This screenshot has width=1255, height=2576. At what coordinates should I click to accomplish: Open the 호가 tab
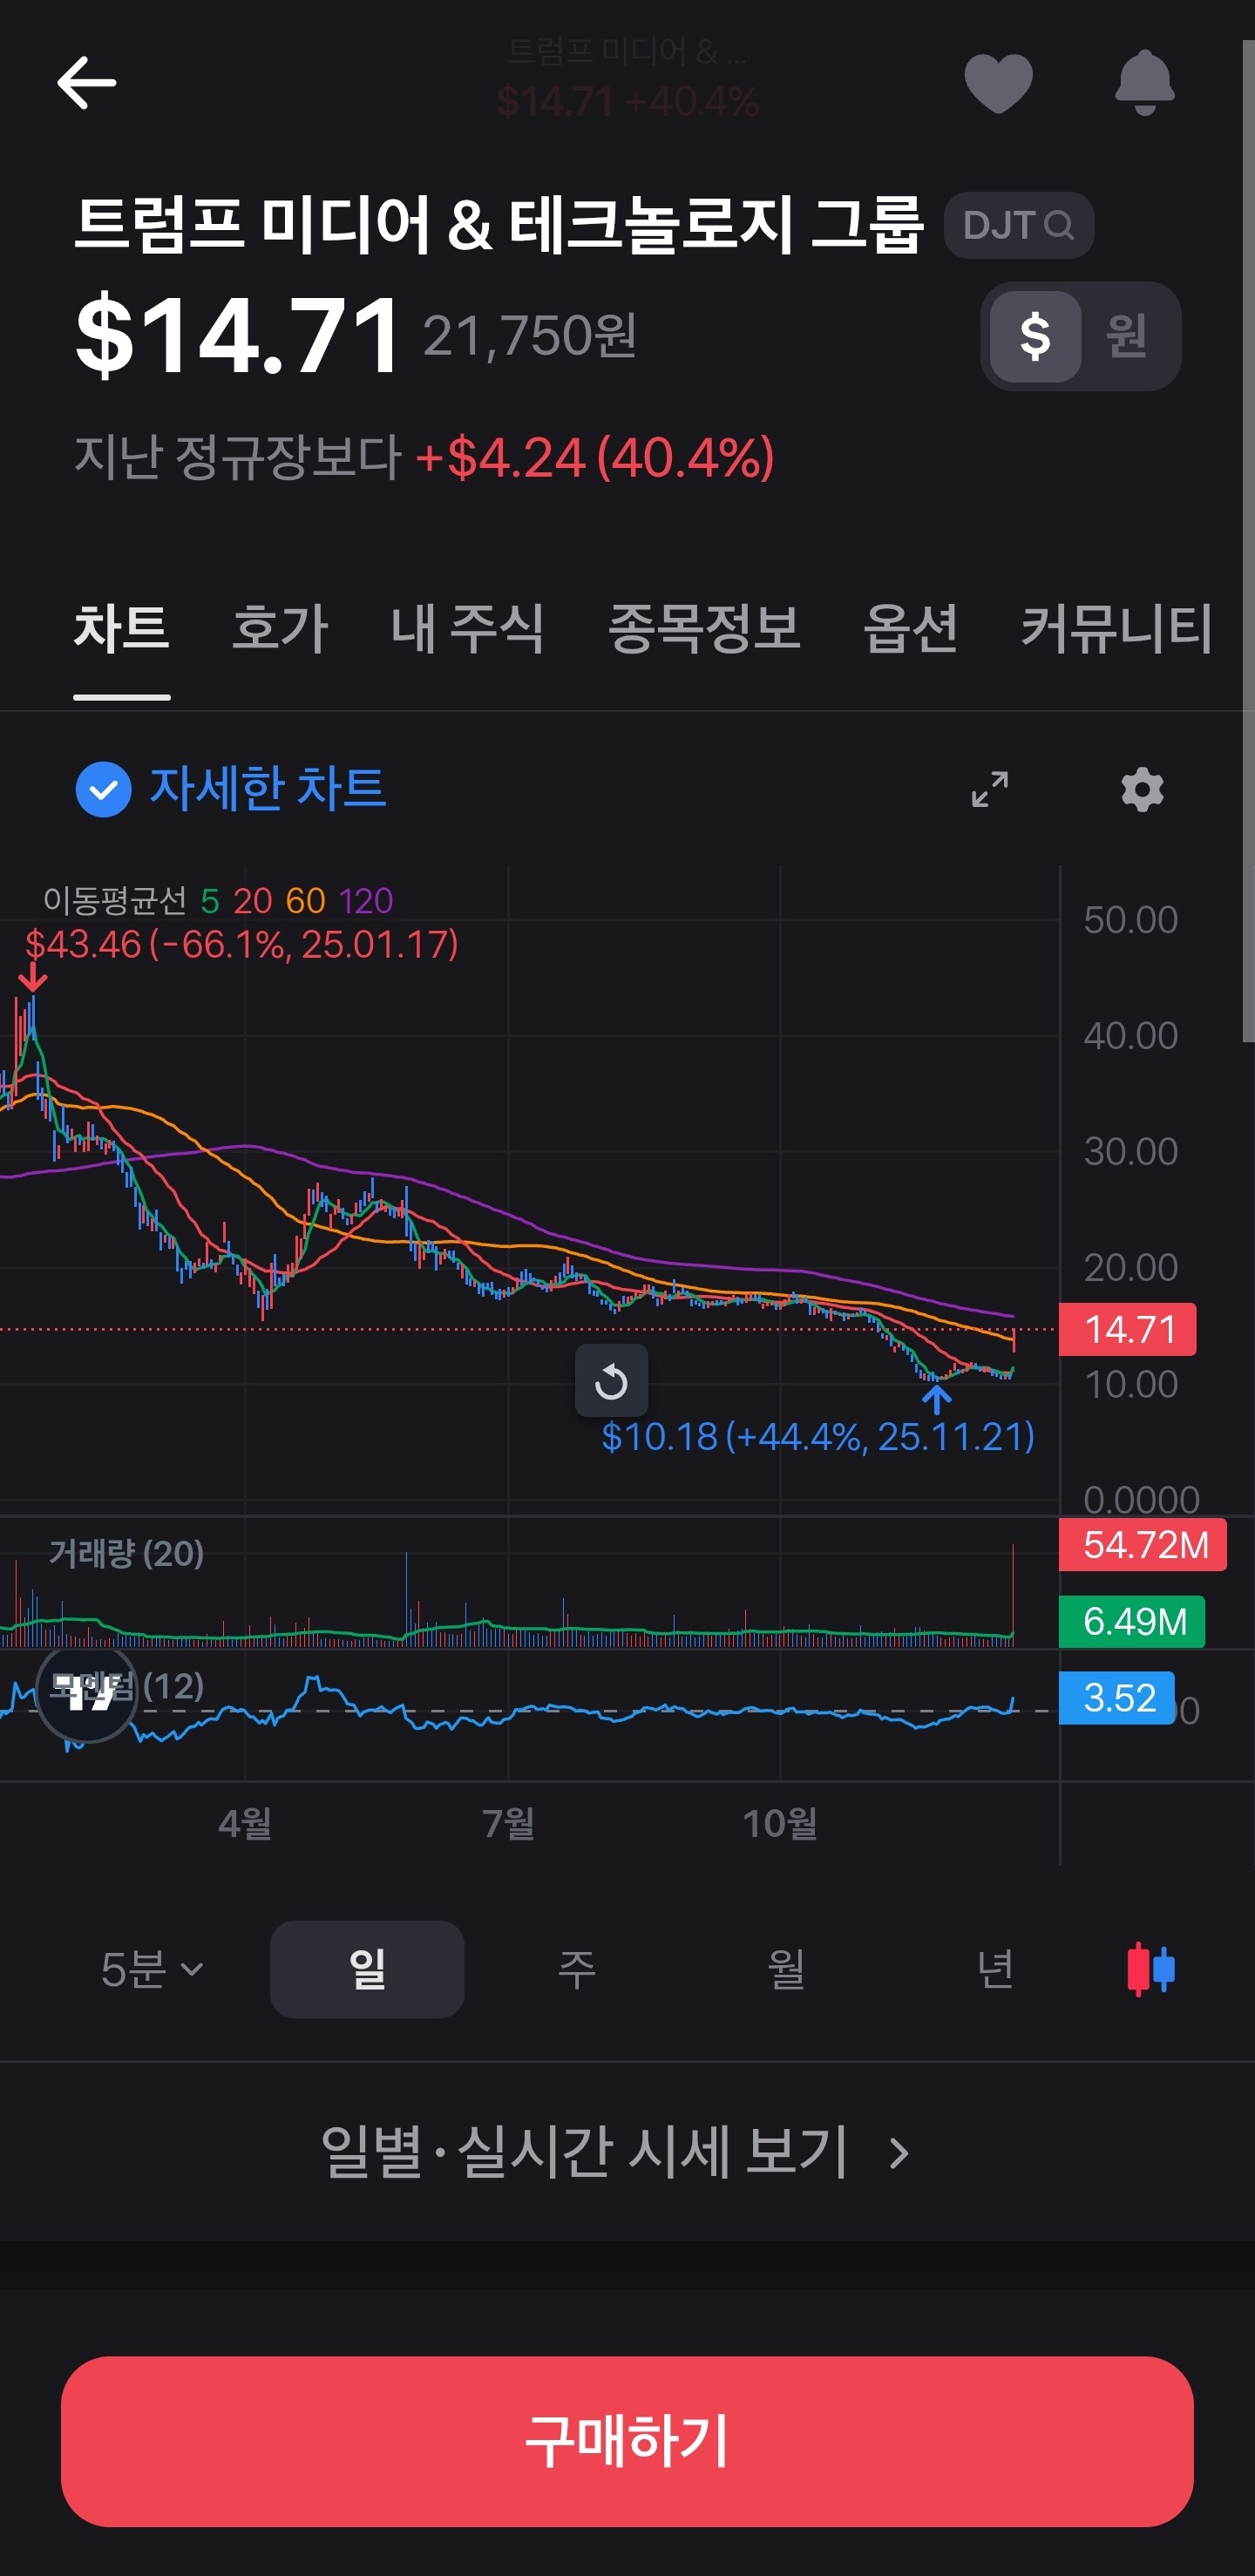pyautogui.click(x=280, y=630)
